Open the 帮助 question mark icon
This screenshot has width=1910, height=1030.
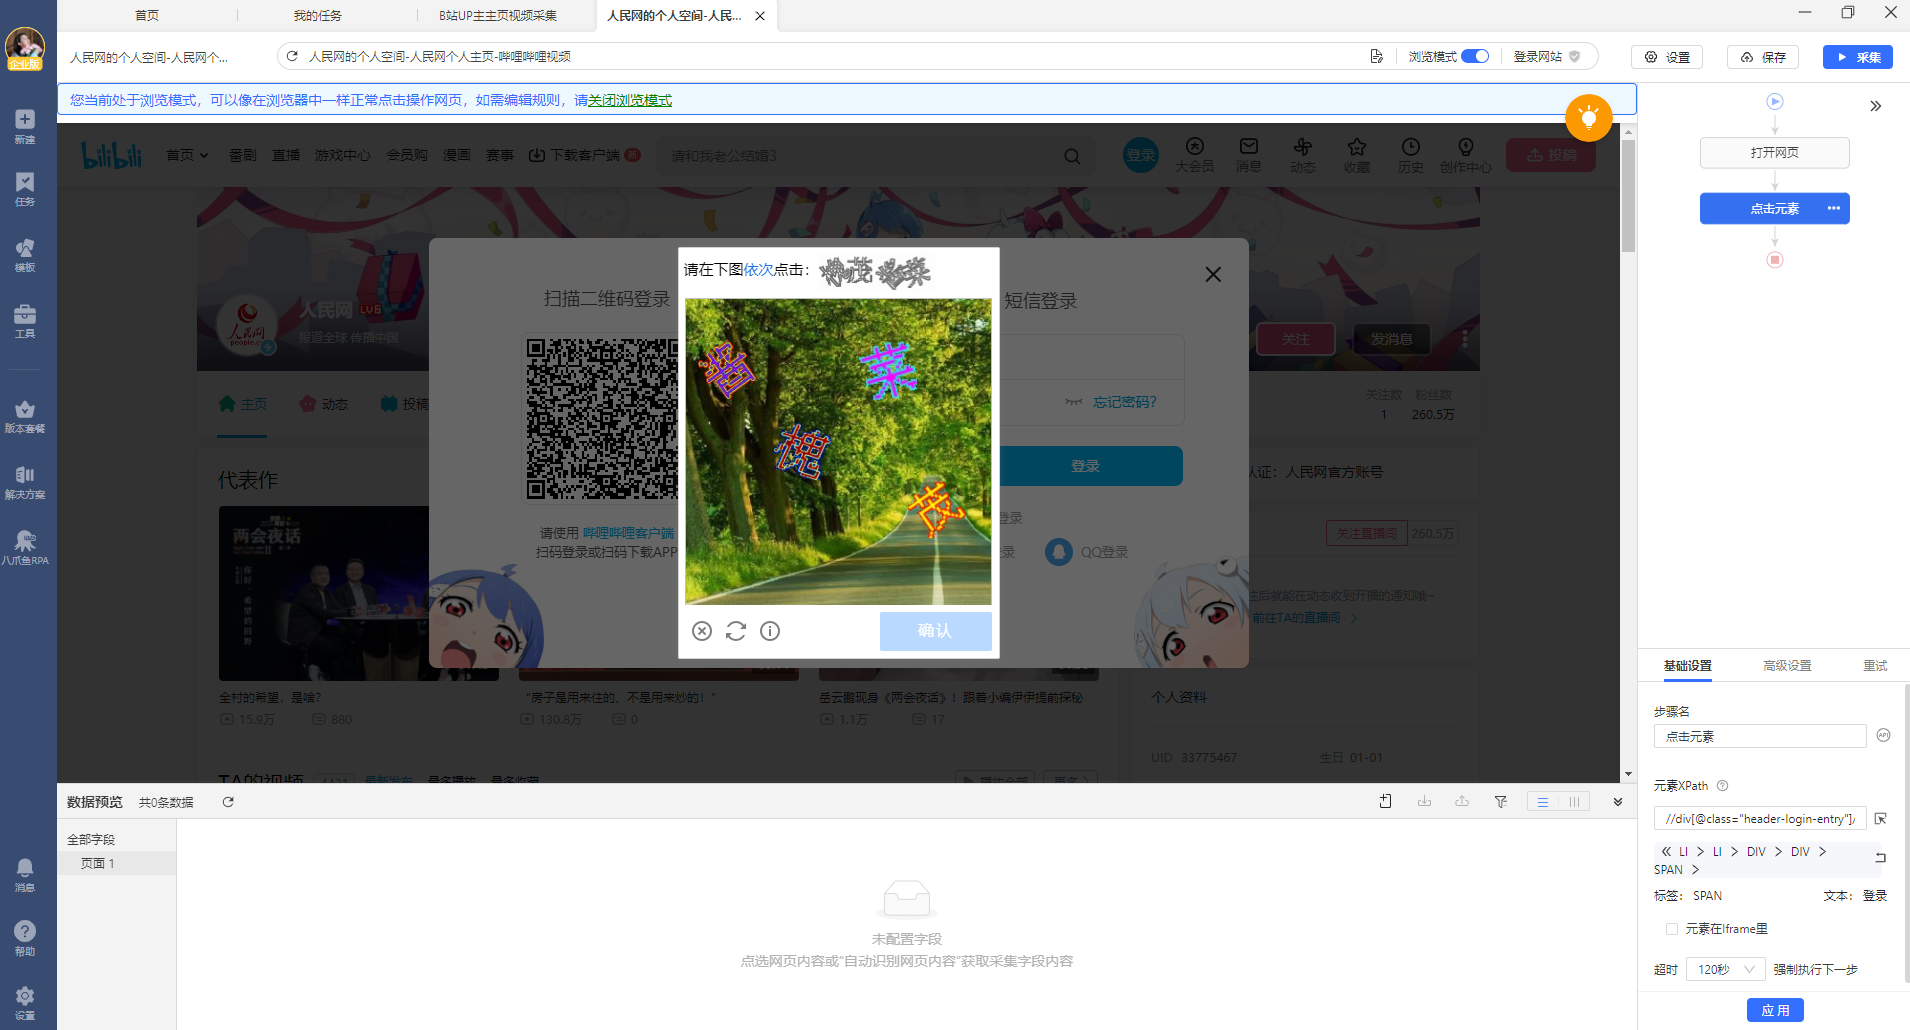click(25, 939)
